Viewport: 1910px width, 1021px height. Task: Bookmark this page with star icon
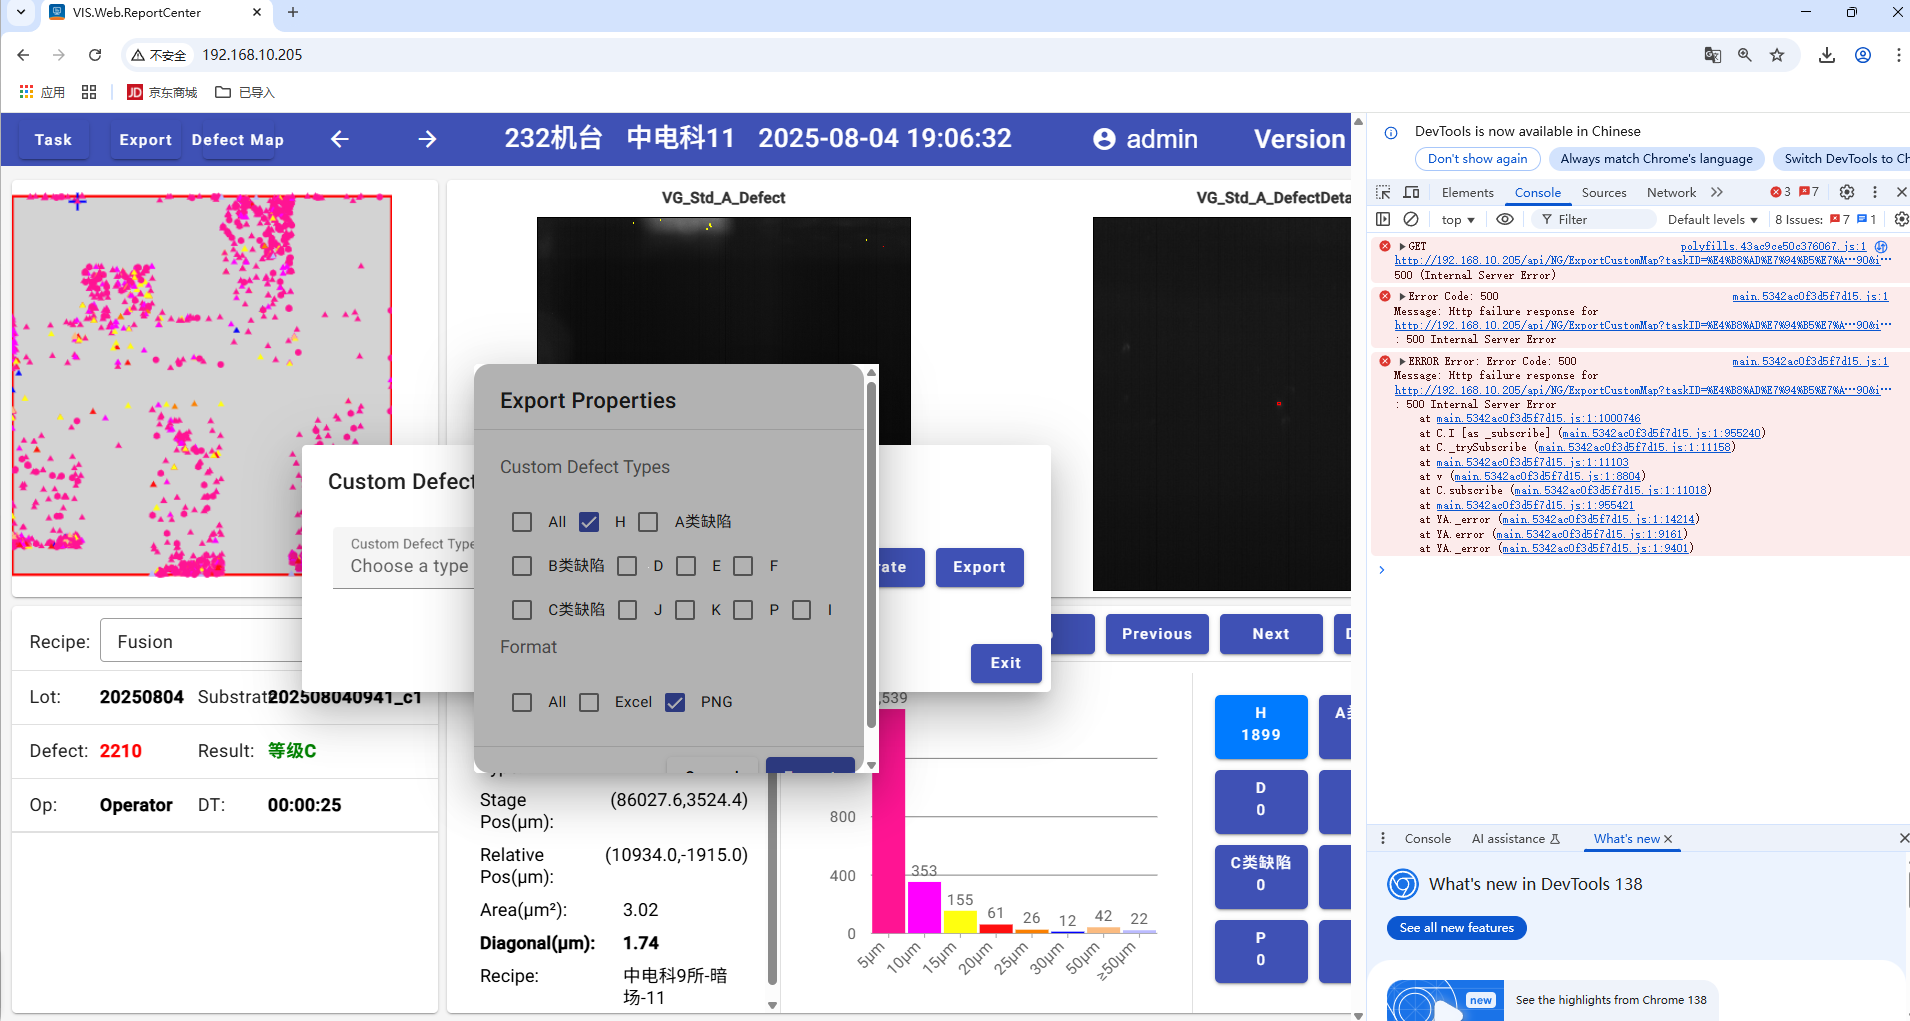[x=1777, y=55]
